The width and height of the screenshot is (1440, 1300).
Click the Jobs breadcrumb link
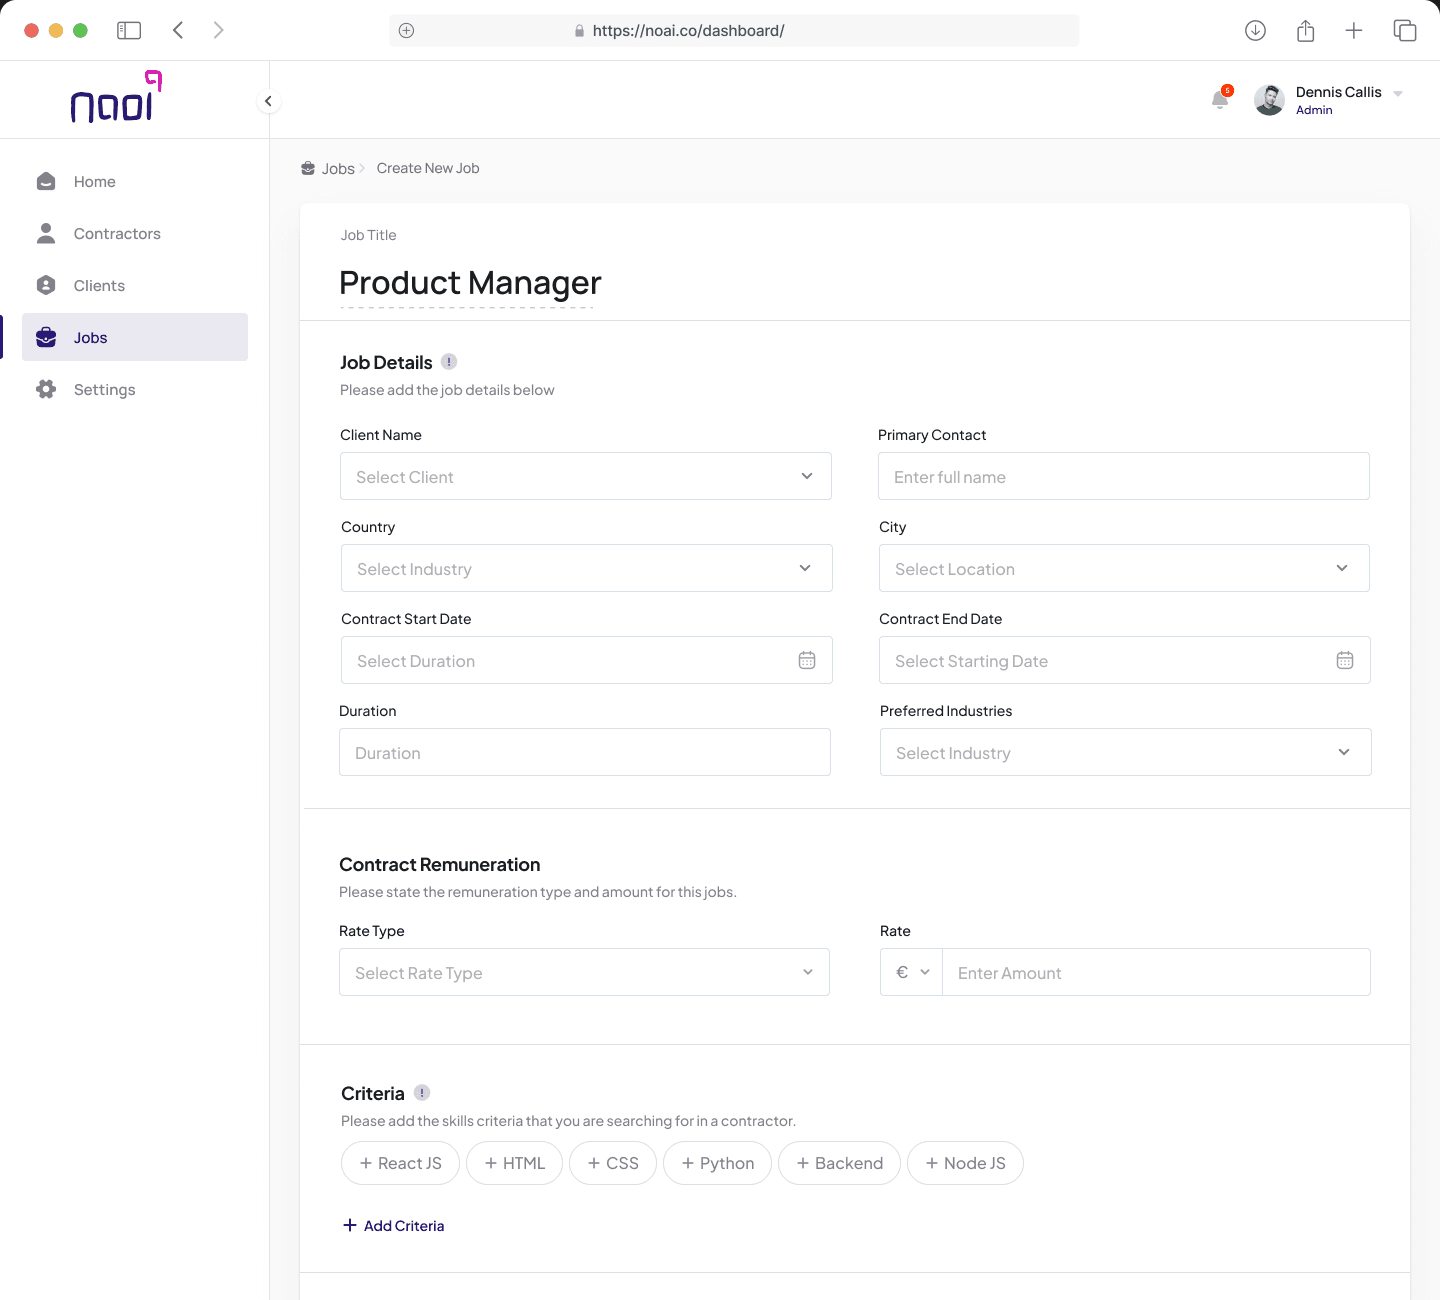[x=338, y=168]
